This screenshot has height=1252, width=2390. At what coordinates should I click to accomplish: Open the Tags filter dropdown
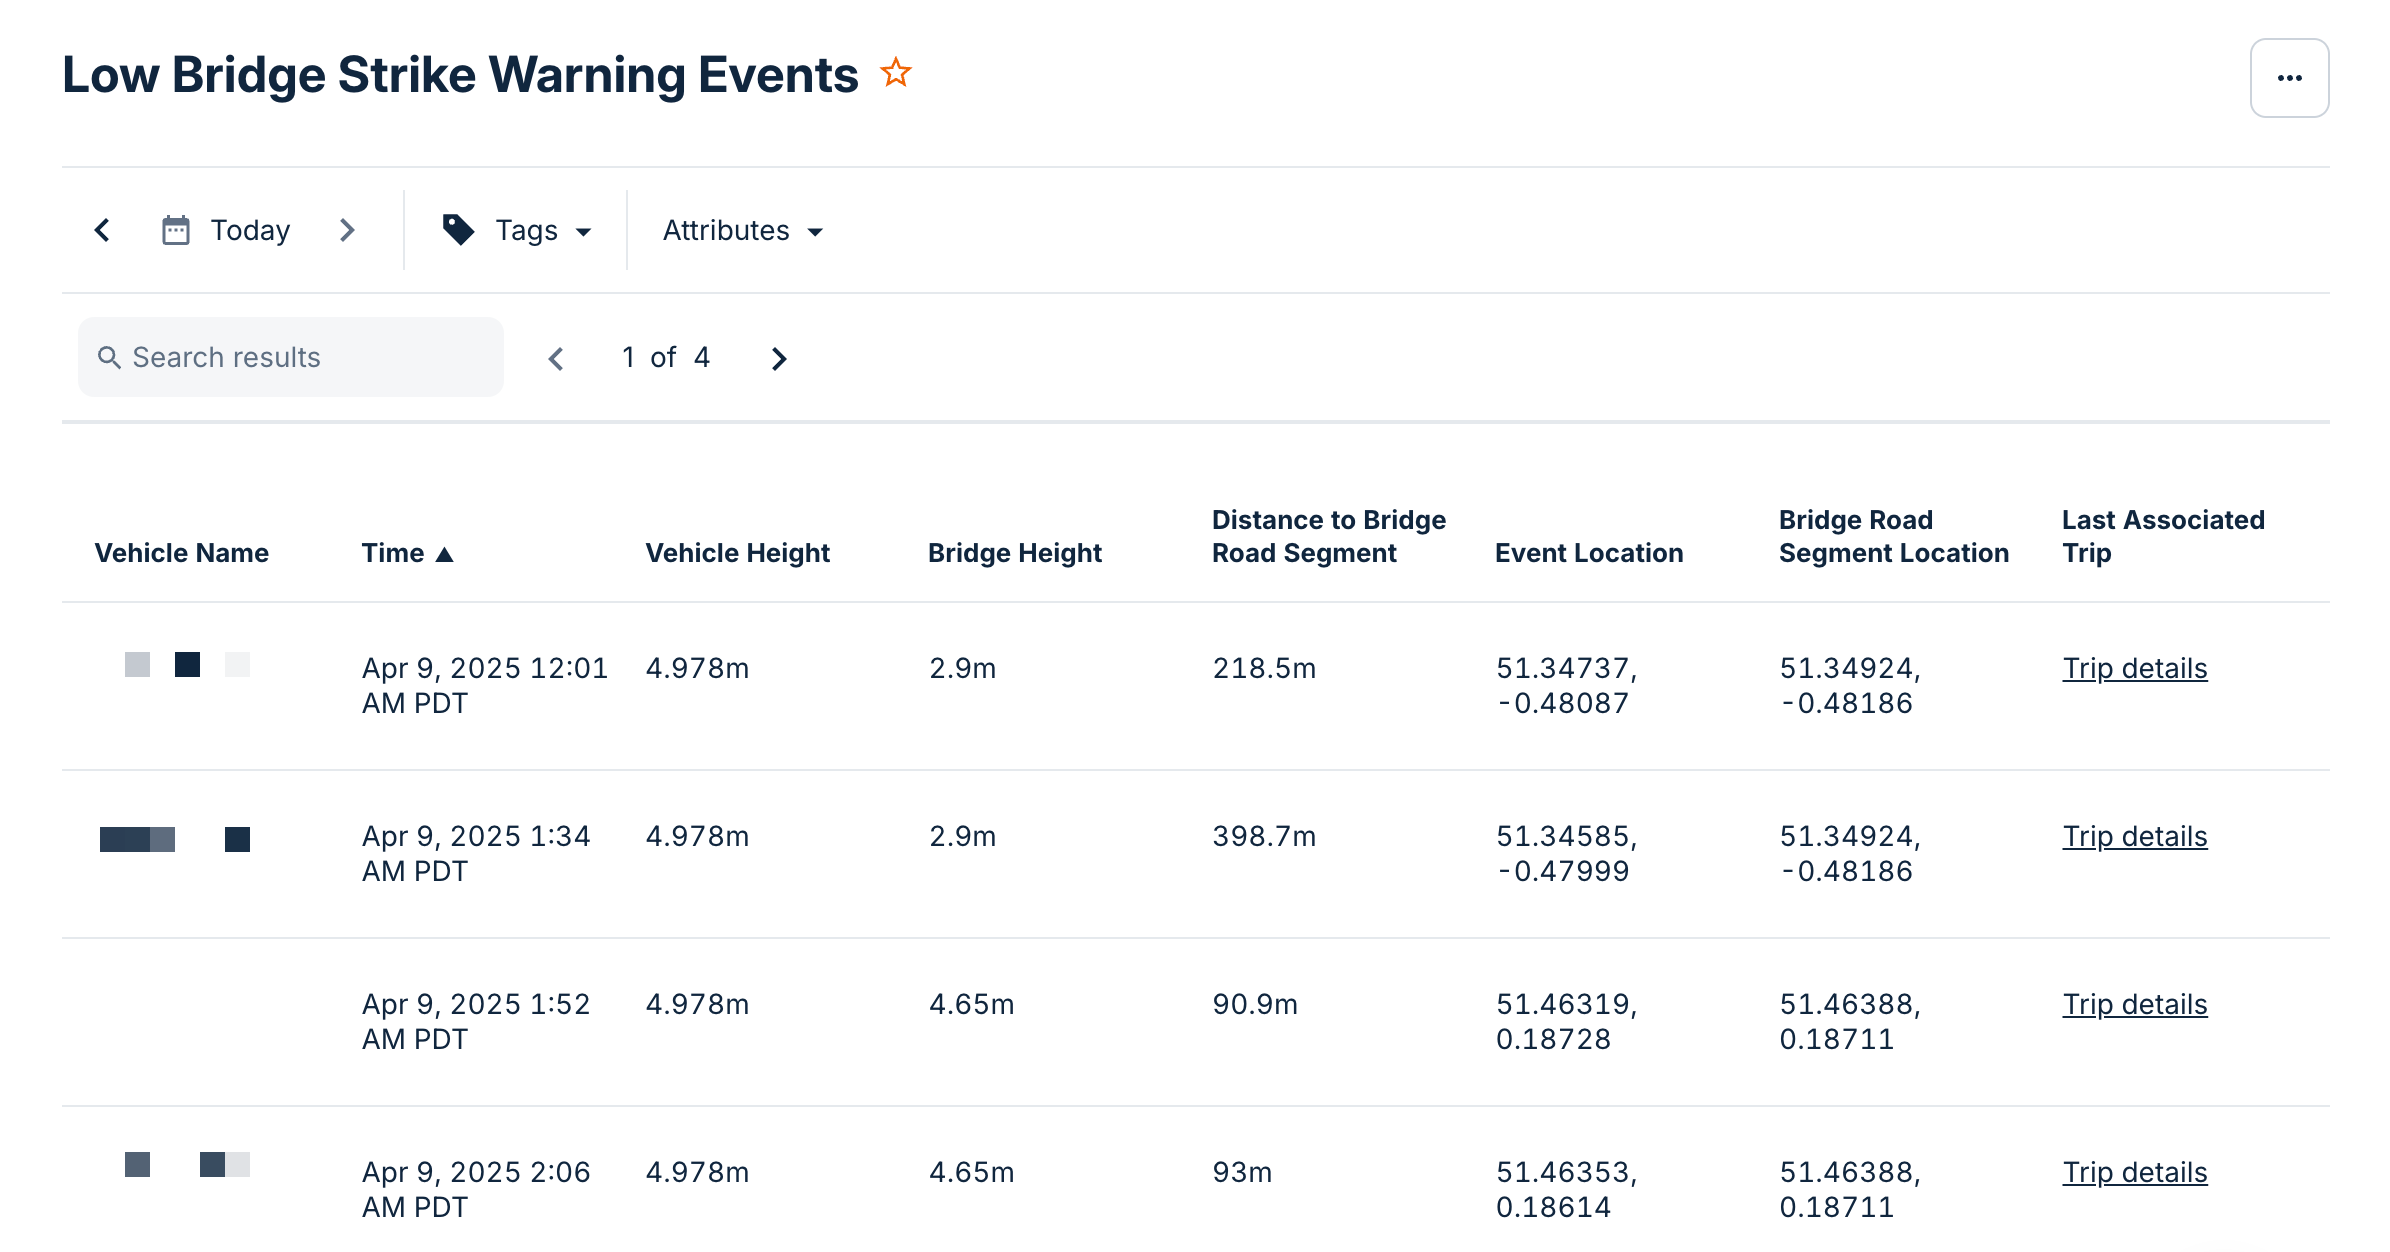coord(526,229)
